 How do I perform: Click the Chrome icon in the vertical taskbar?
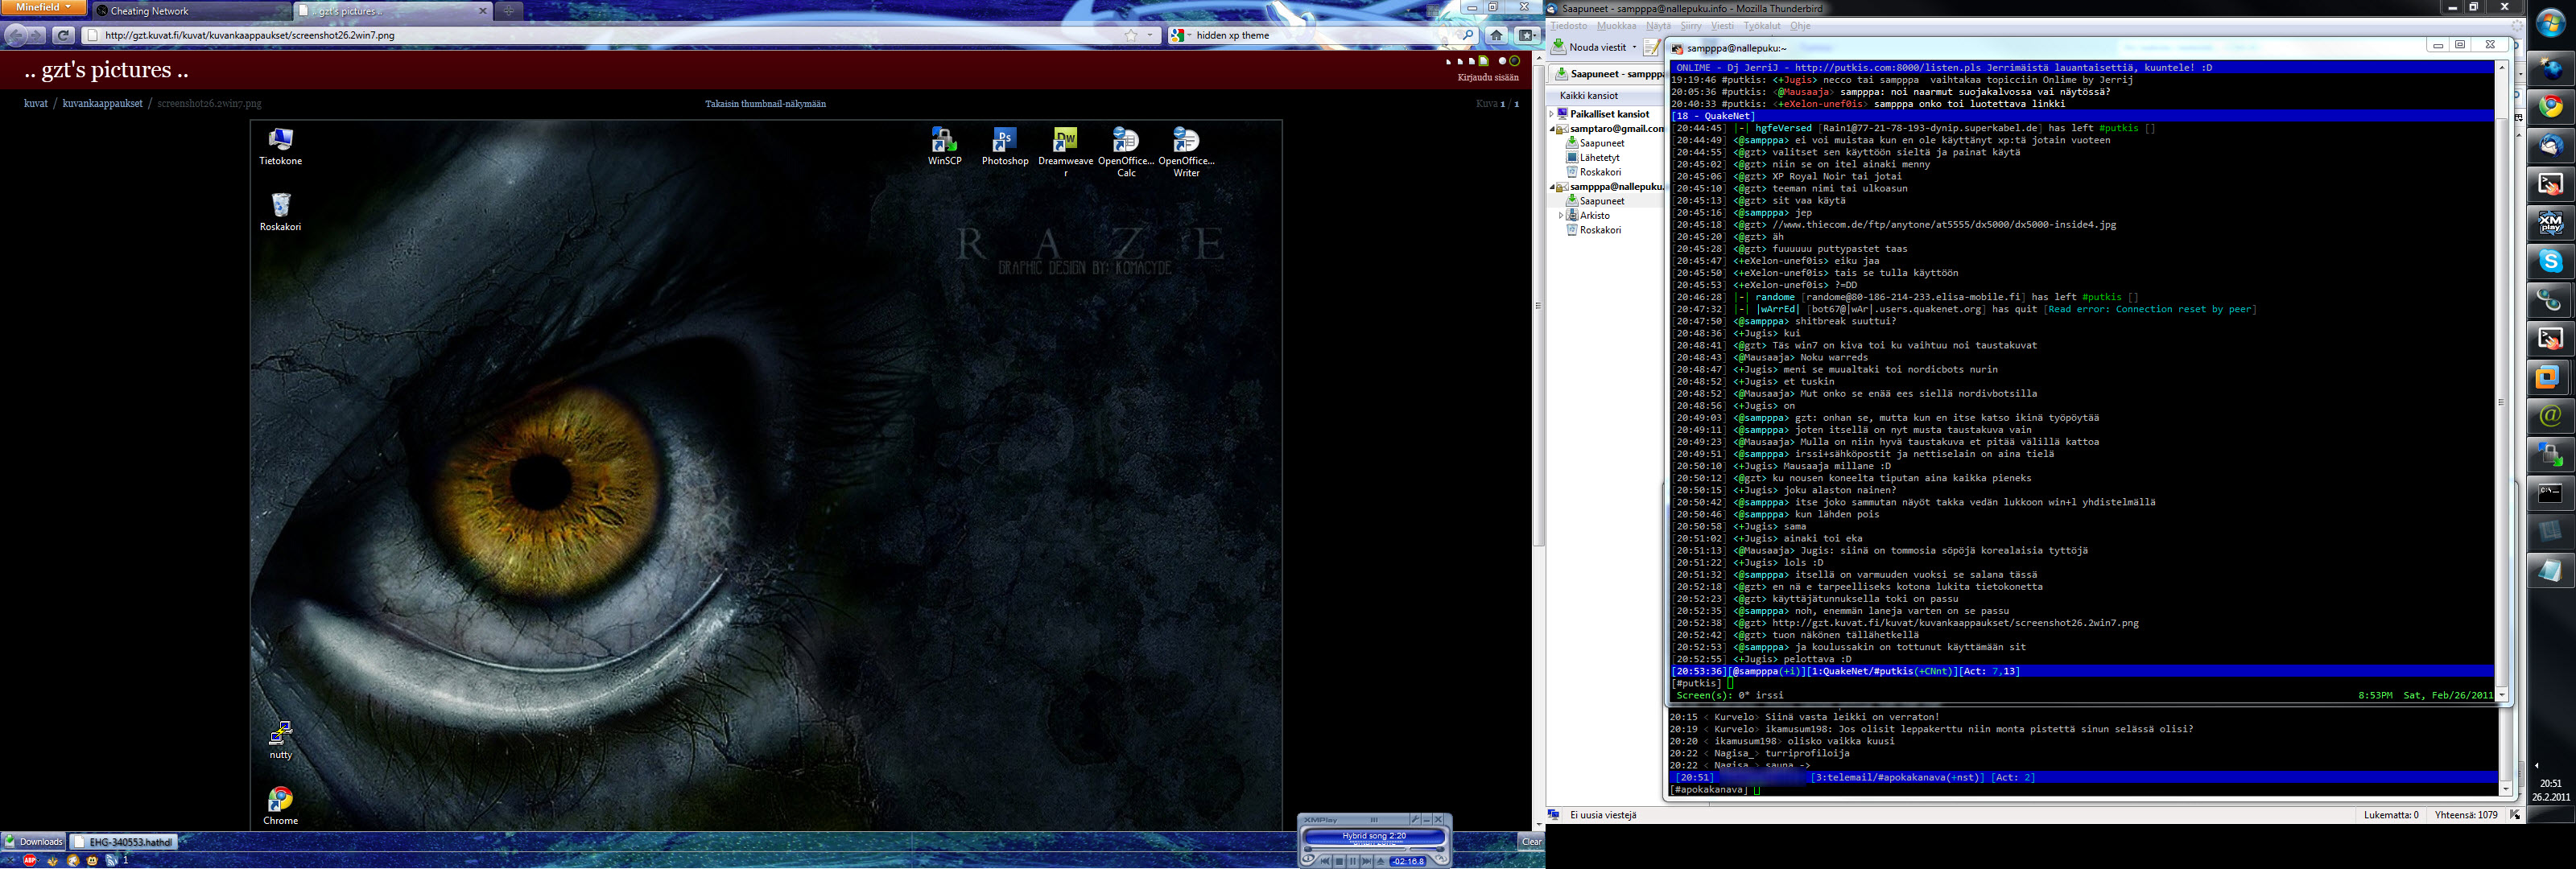point(2550,106)
